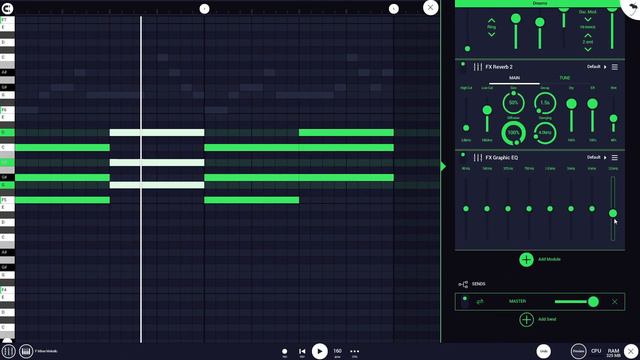Click the reverb Wet slider handle

[x=613, y=119]
